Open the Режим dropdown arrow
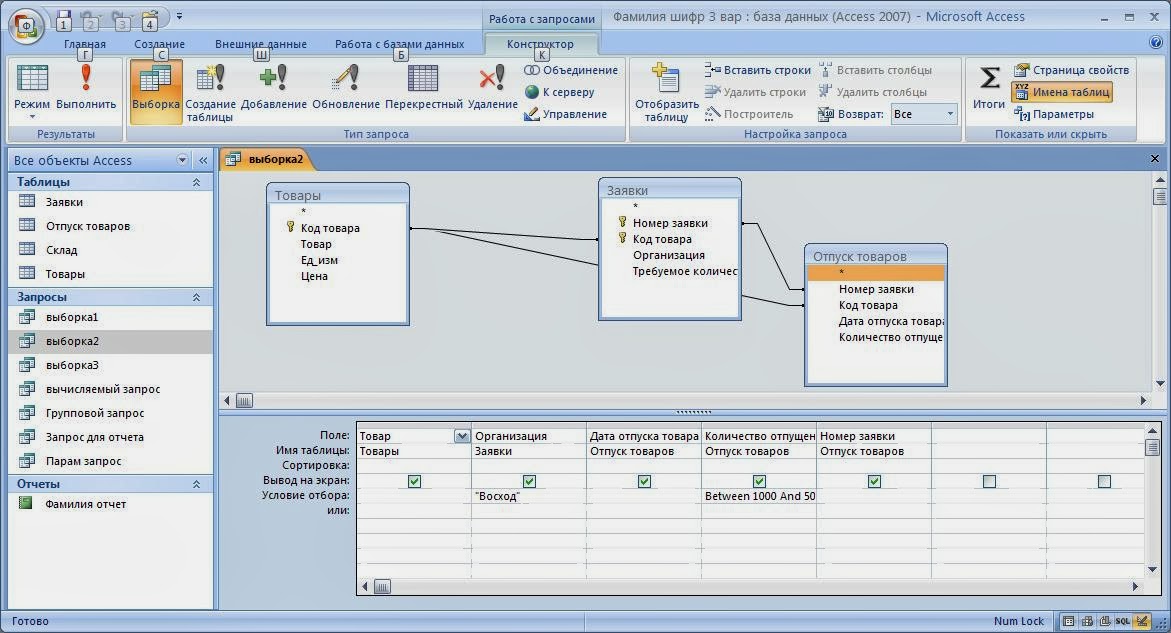Viewport: 1171px width, 633px height. (x=31, y=117)
